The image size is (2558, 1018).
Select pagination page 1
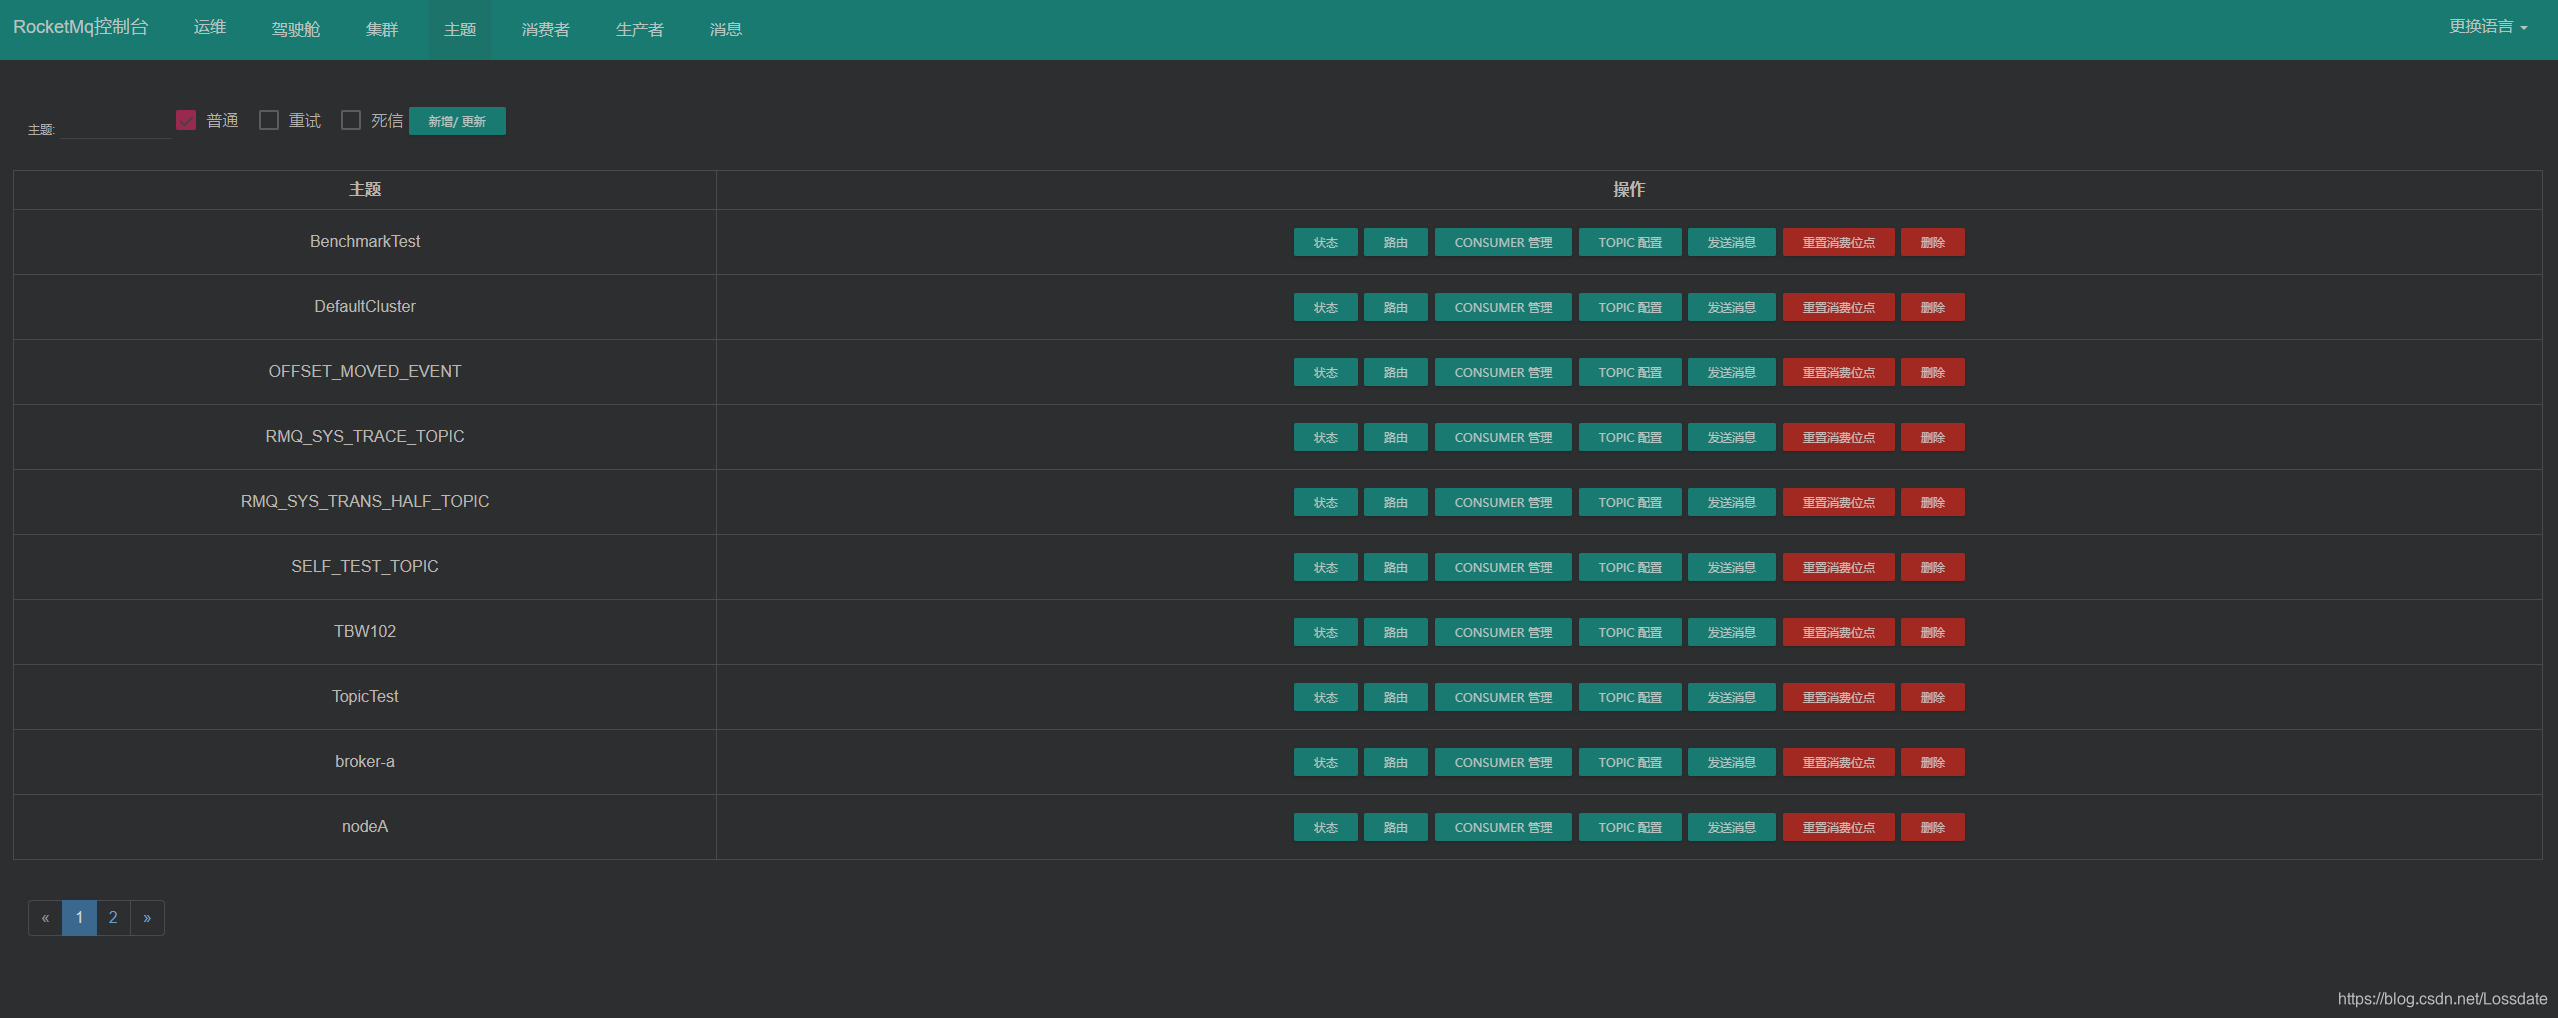[x=79, y=918]
